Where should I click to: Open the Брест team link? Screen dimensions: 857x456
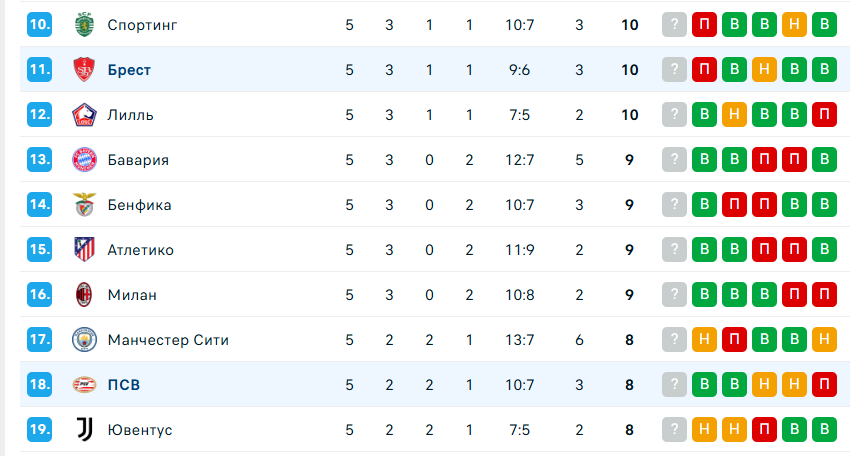[129, 70]
